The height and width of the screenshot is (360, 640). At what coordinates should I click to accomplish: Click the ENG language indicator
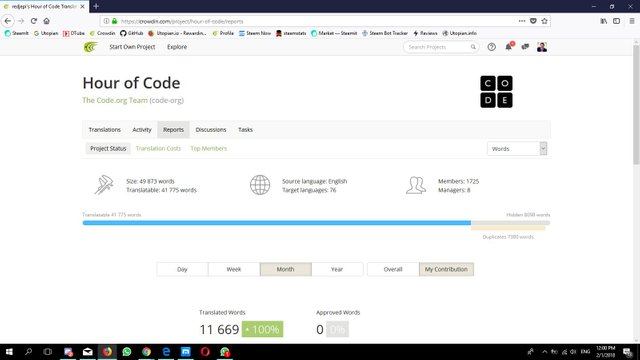tap(585, 351)
